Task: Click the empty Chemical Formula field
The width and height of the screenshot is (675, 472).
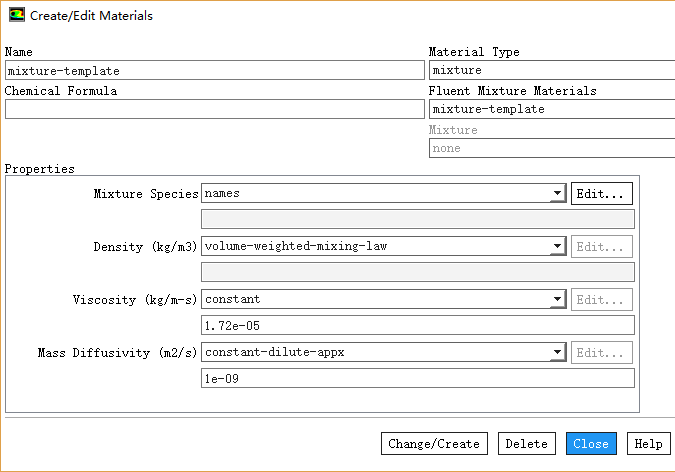Action: point(214,110)
